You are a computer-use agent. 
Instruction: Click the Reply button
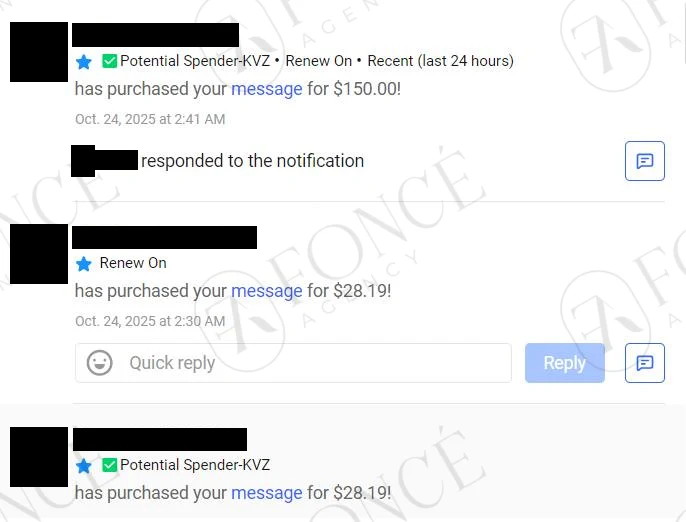tap(565, 363)
